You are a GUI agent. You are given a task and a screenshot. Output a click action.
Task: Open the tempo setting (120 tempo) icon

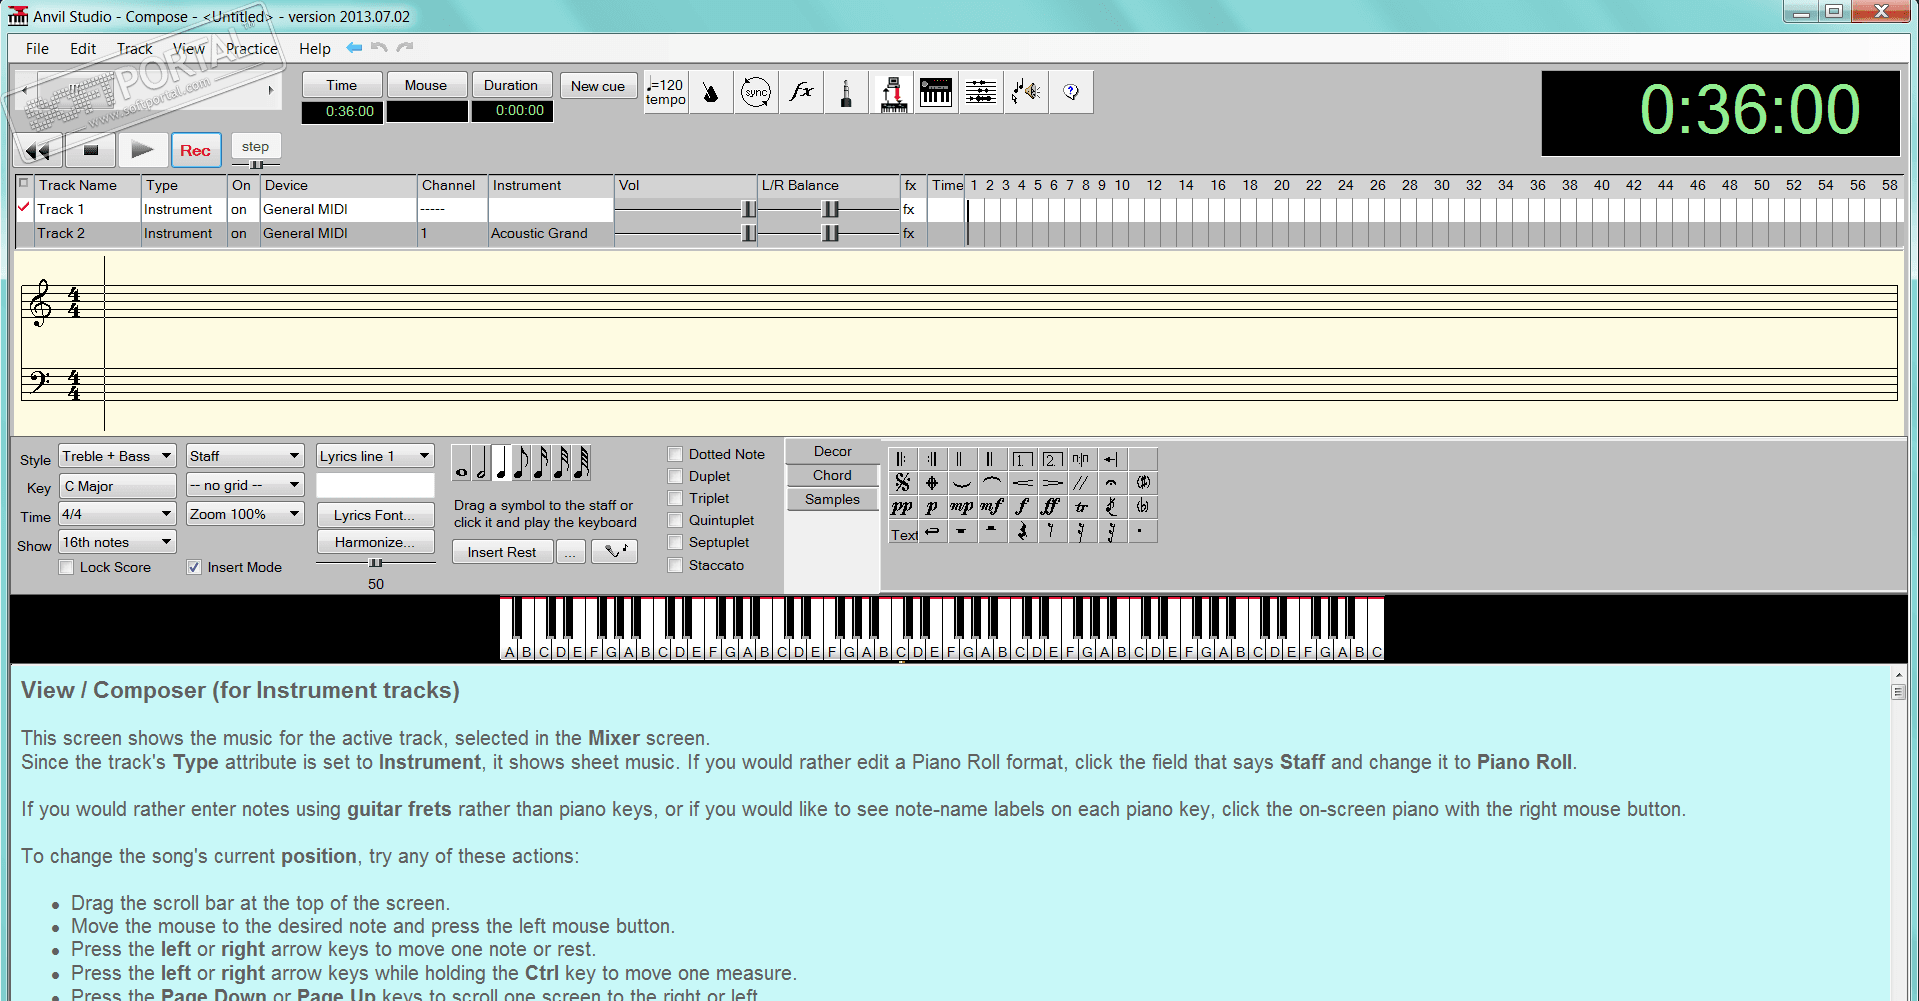point(666,92)
